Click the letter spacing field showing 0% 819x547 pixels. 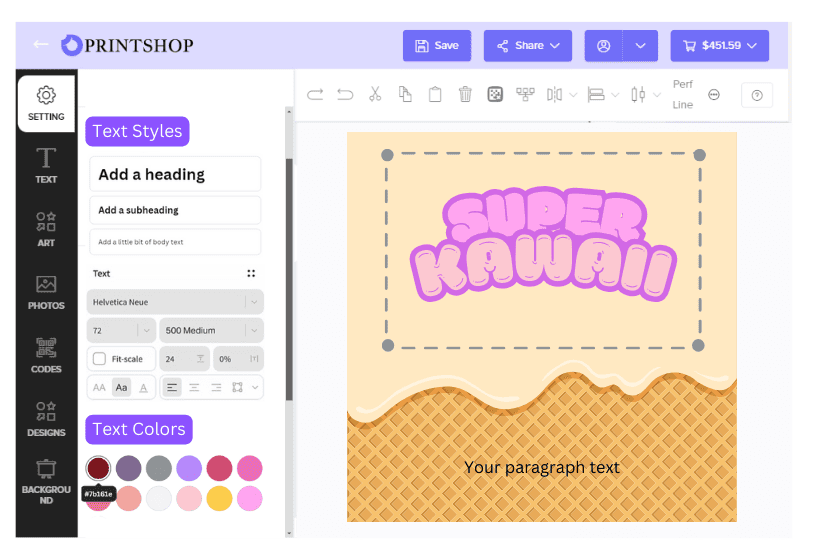click(238, 359)
